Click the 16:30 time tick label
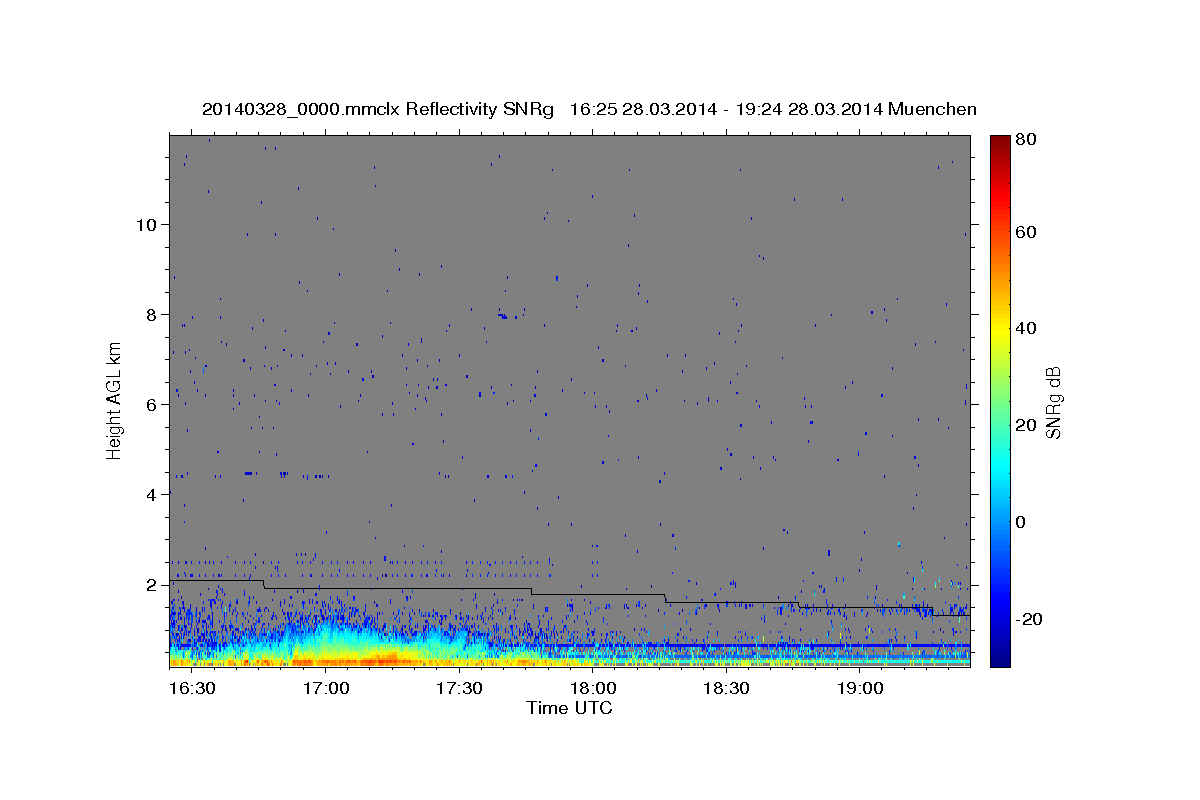Screen dimensions: 1200x800 (x=192, y=689)
